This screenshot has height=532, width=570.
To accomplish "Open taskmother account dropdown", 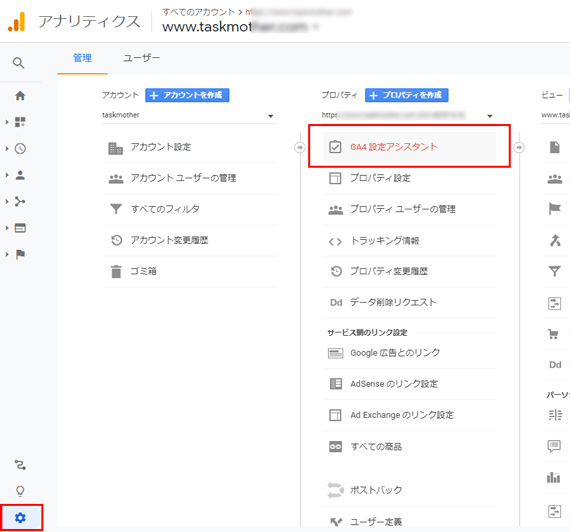I will pos(189,116).
